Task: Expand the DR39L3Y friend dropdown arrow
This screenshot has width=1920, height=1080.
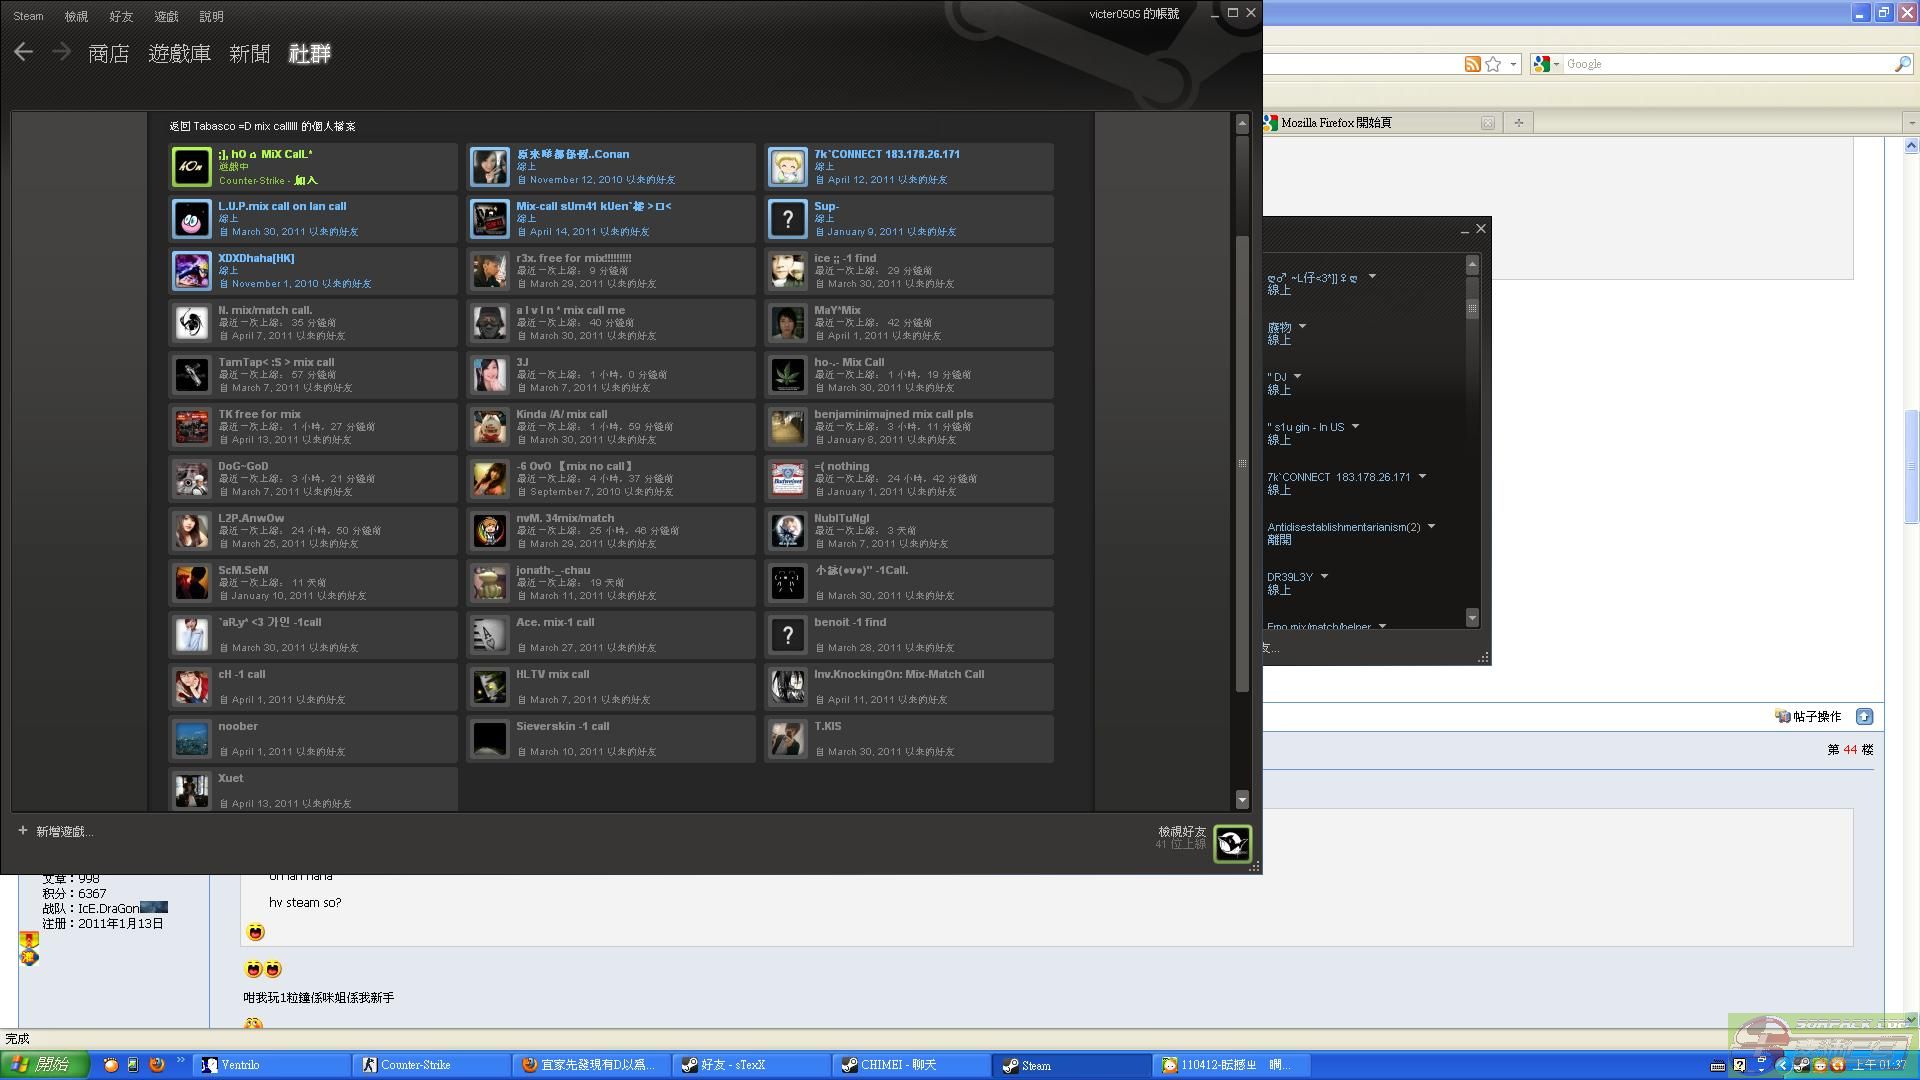Action: click(x=1324, y=576)
